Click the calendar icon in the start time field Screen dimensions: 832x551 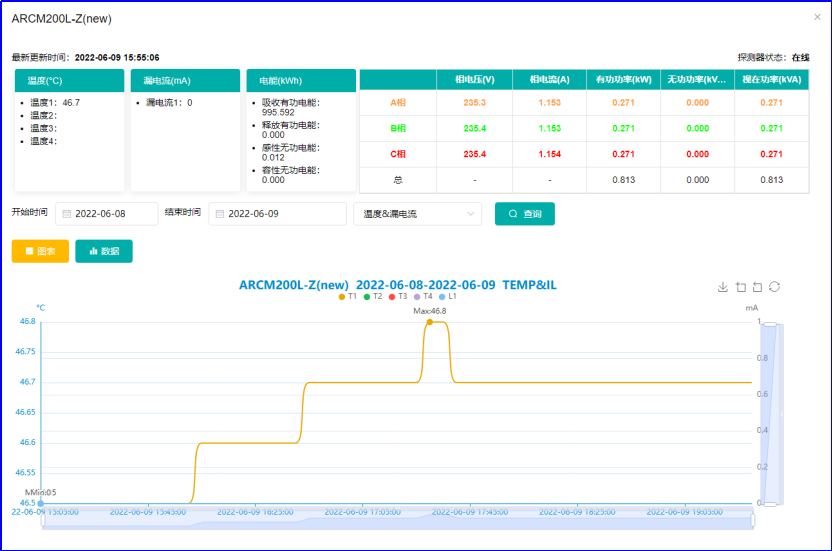[67, 214]
